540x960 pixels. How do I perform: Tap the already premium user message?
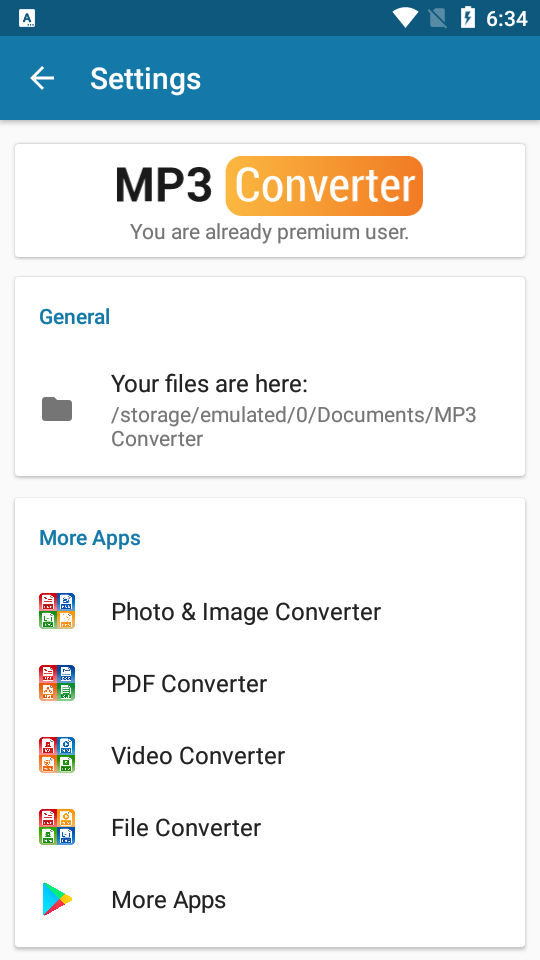269,233
